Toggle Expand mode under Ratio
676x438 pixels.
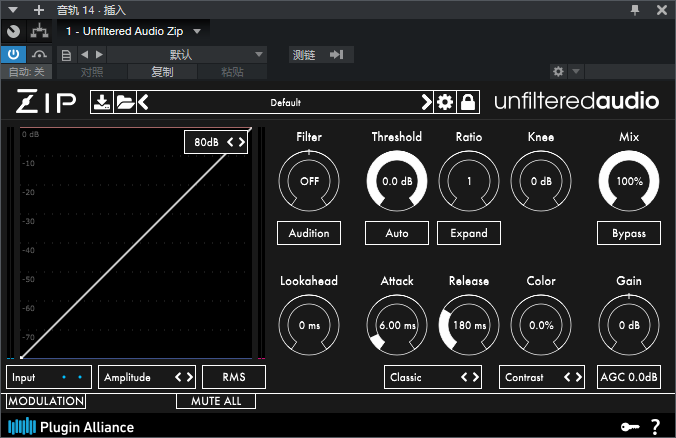point(469,233)
